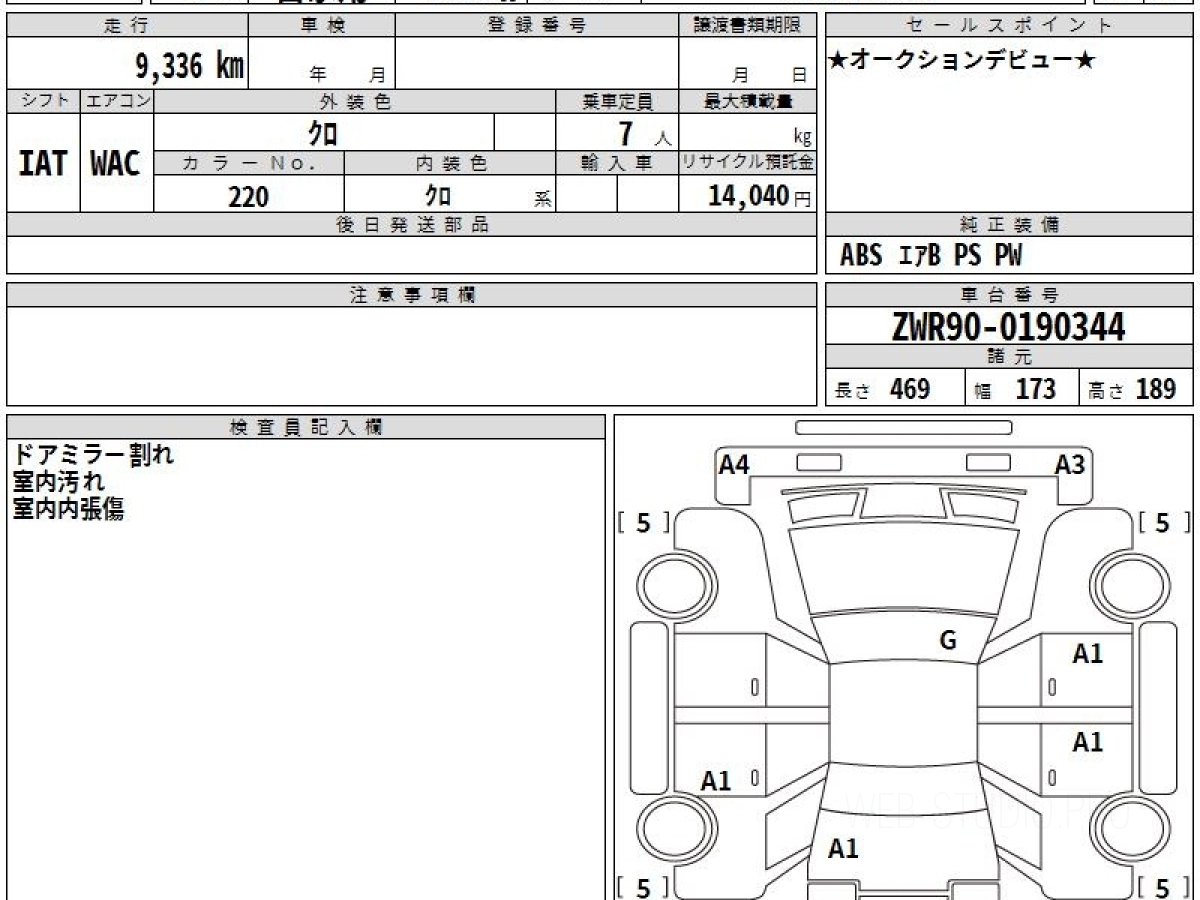Click the 内装色 header cell
The width and height of the screenshot is (1200, 900).
[450, 164]
